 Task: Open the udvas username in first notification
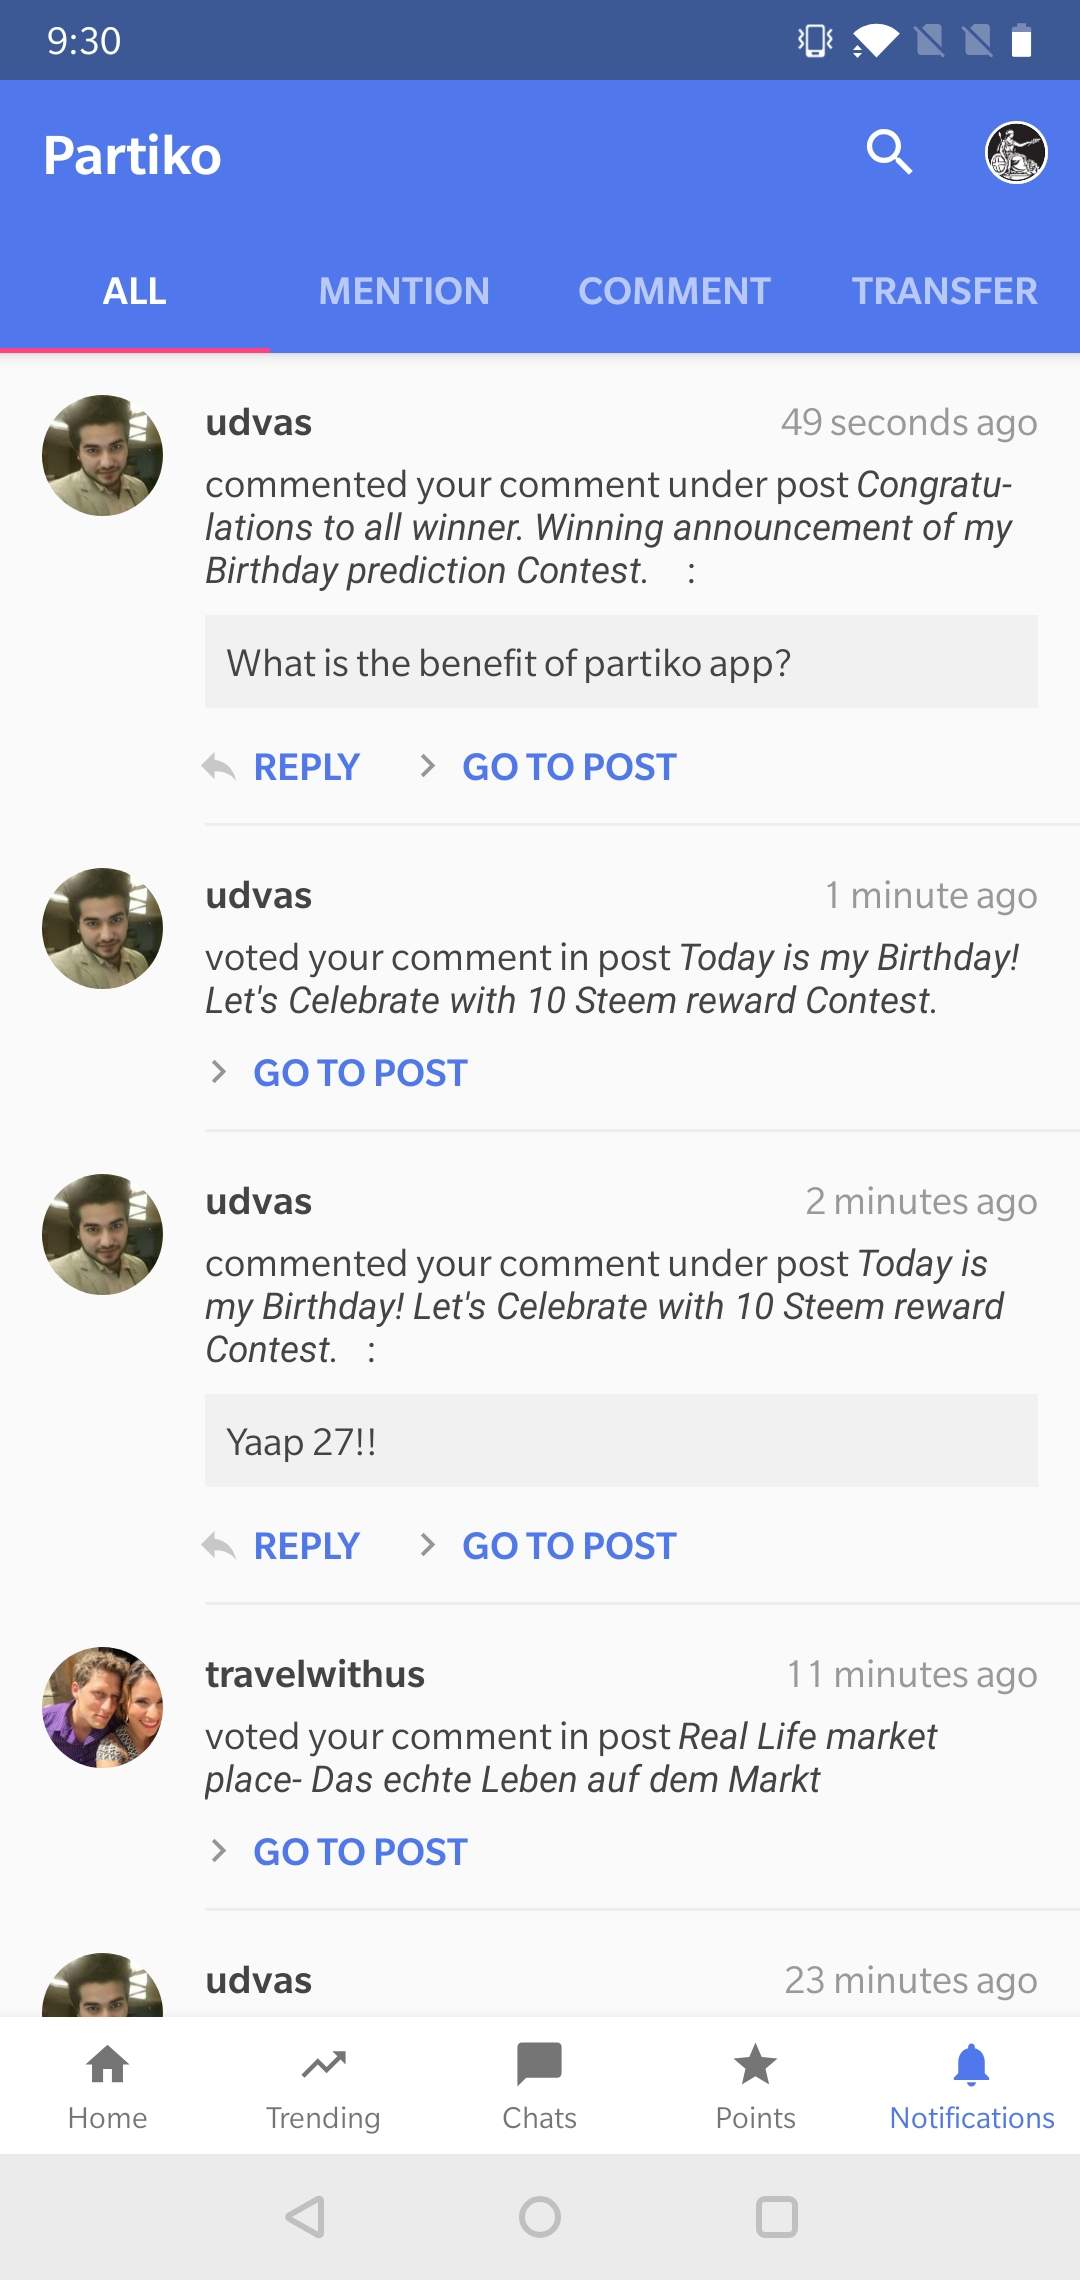(259, 423)
